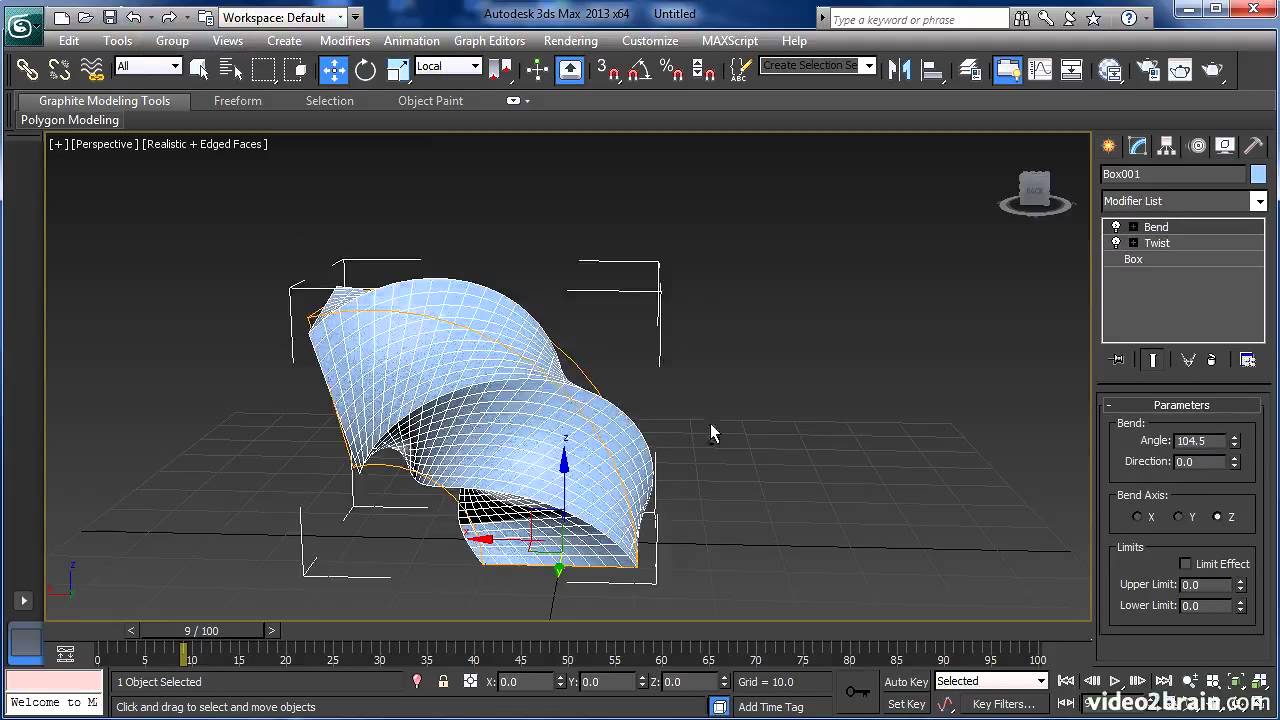Image resolution: width=1280 pixels, height=720 pixels.
Task: Click the Bend Angle input field
Action: (1200, 441)
